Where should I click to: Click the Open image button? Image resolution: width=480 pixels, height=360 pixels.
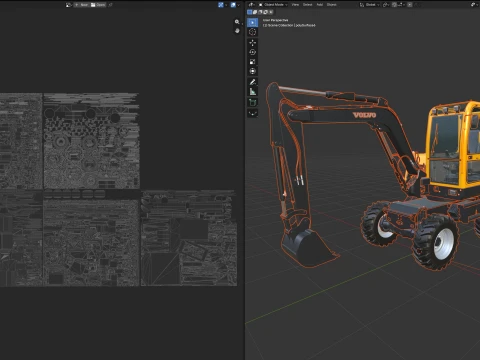[98, 5]
